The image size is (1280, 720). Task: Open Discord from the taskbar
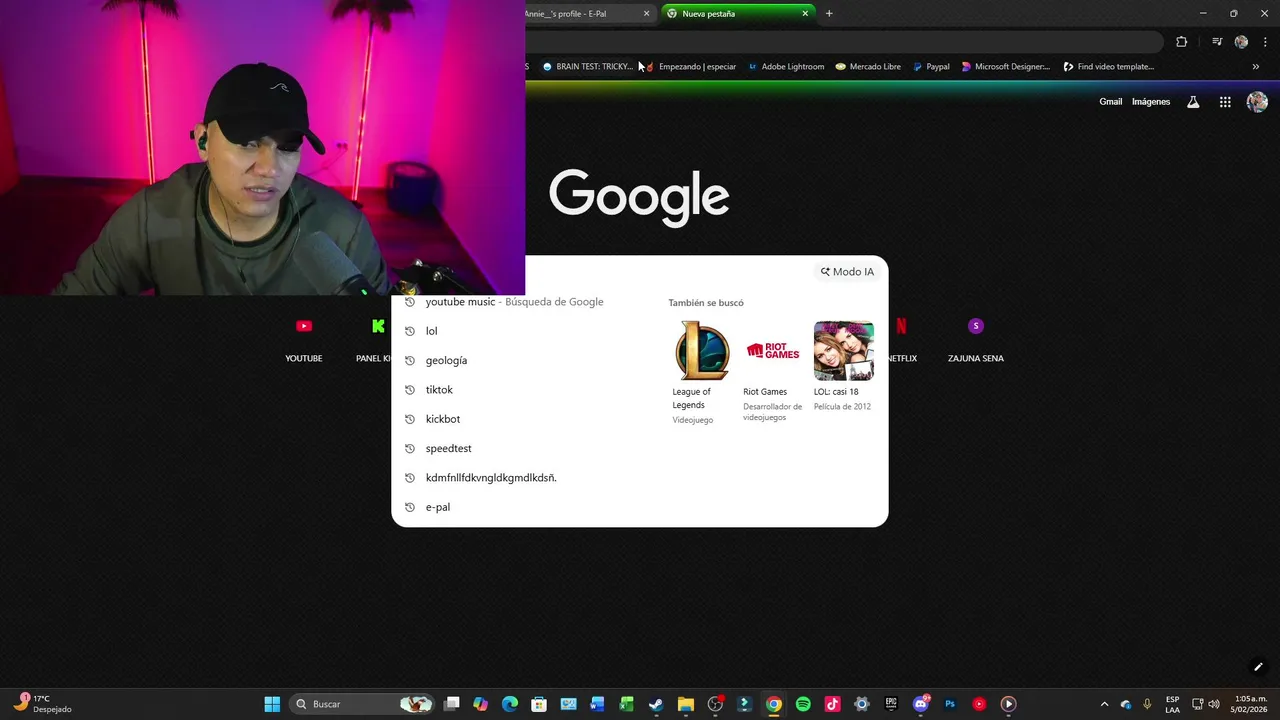click(x=920, y=704)
